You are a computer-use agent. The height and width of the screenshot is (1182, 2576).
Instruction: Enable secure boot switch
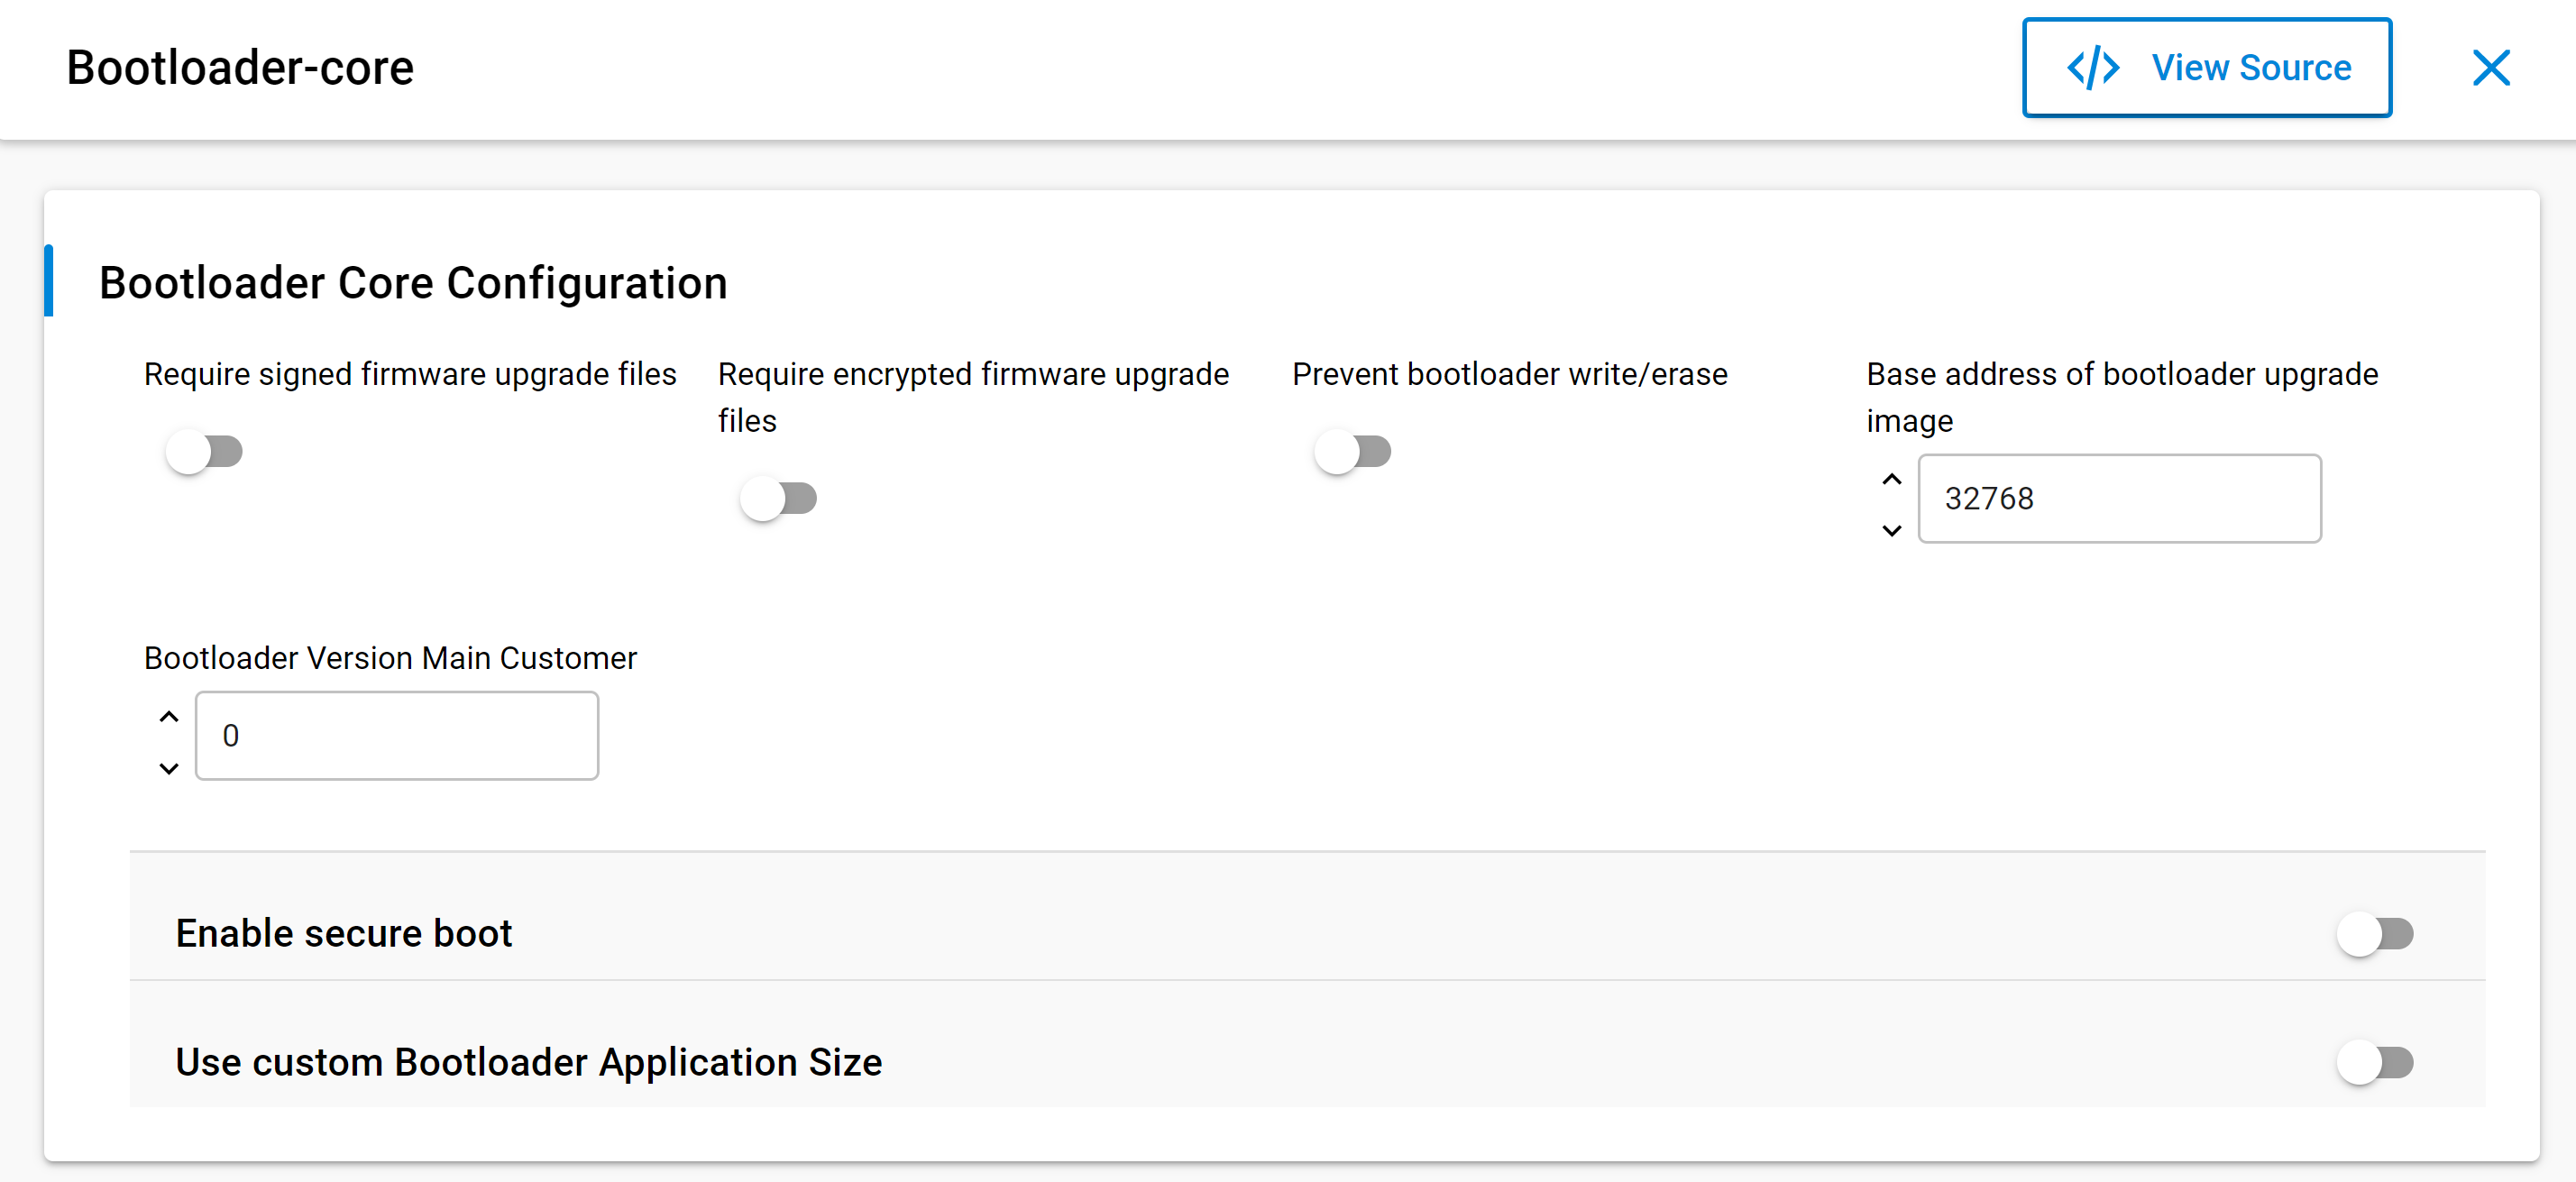[x=2374, y=934]
